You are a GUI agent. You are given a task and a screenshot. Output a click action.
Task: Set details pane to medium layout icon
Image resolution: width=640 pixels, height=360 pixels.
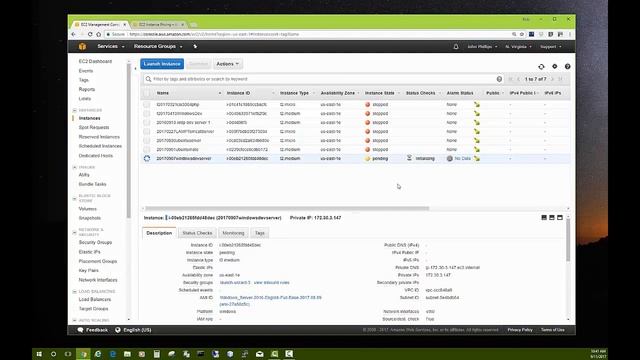(x=552, y=218)
